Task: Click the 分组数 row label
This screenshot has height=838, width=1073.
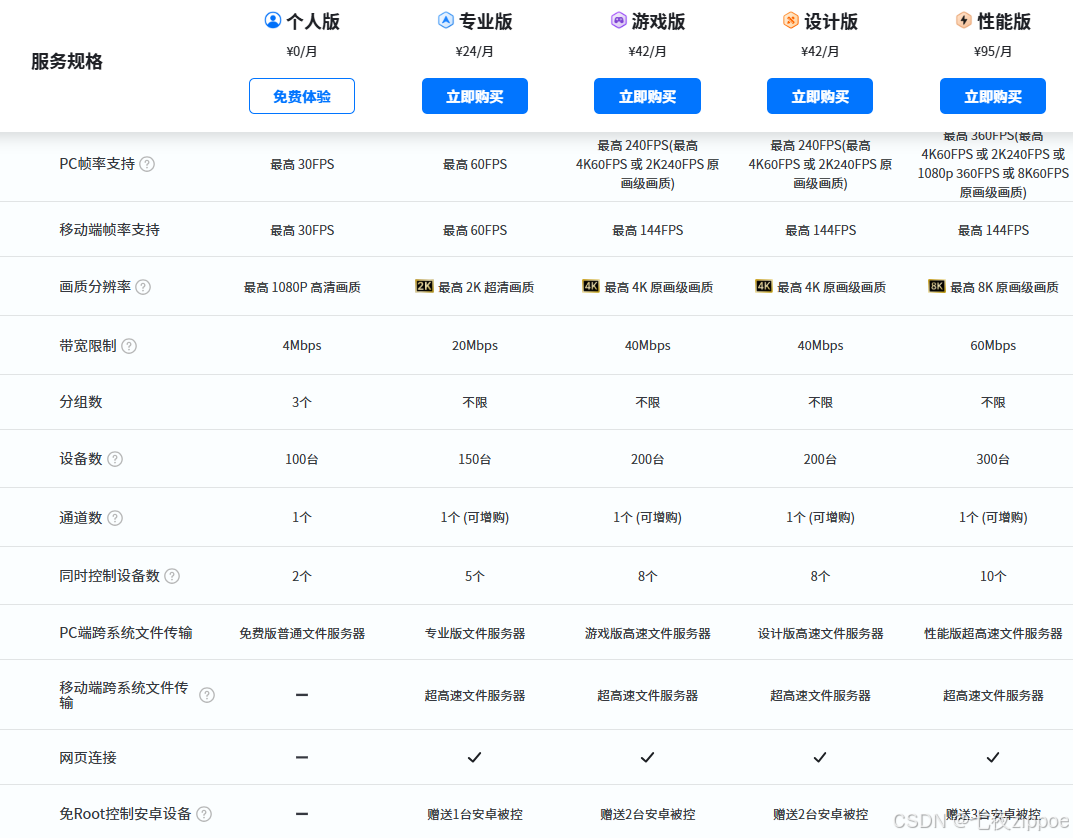Action: click(x=81, y=402)
